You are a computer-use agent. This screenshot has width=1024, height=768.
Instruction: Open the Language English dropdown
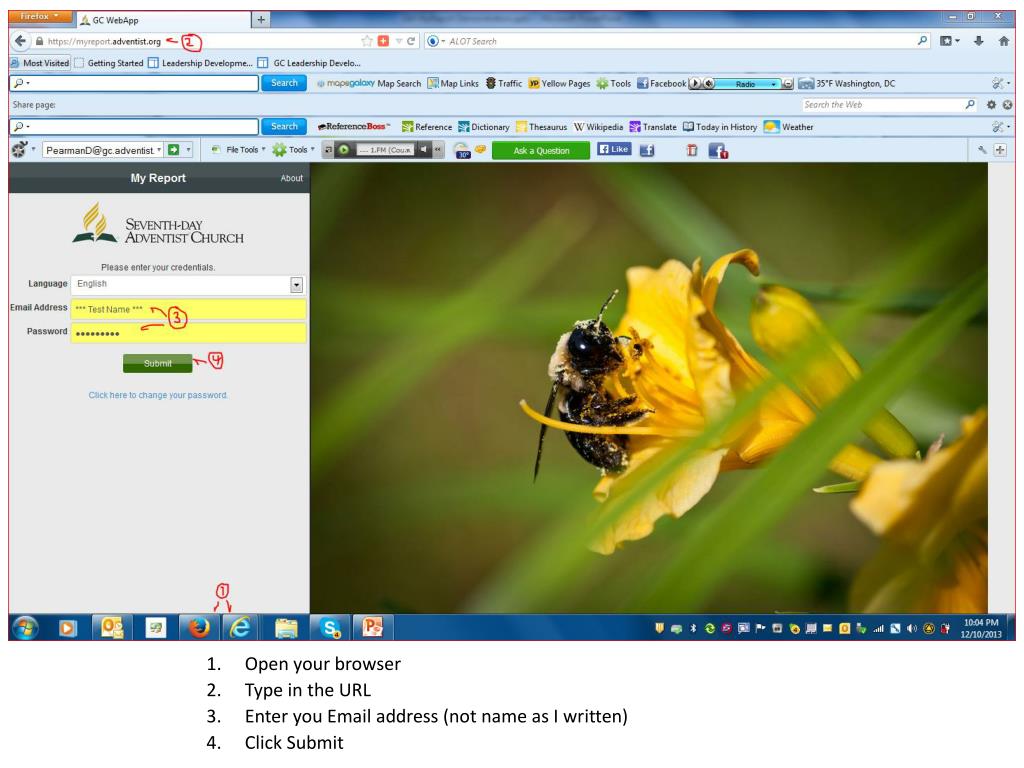(x=187, y=284)
